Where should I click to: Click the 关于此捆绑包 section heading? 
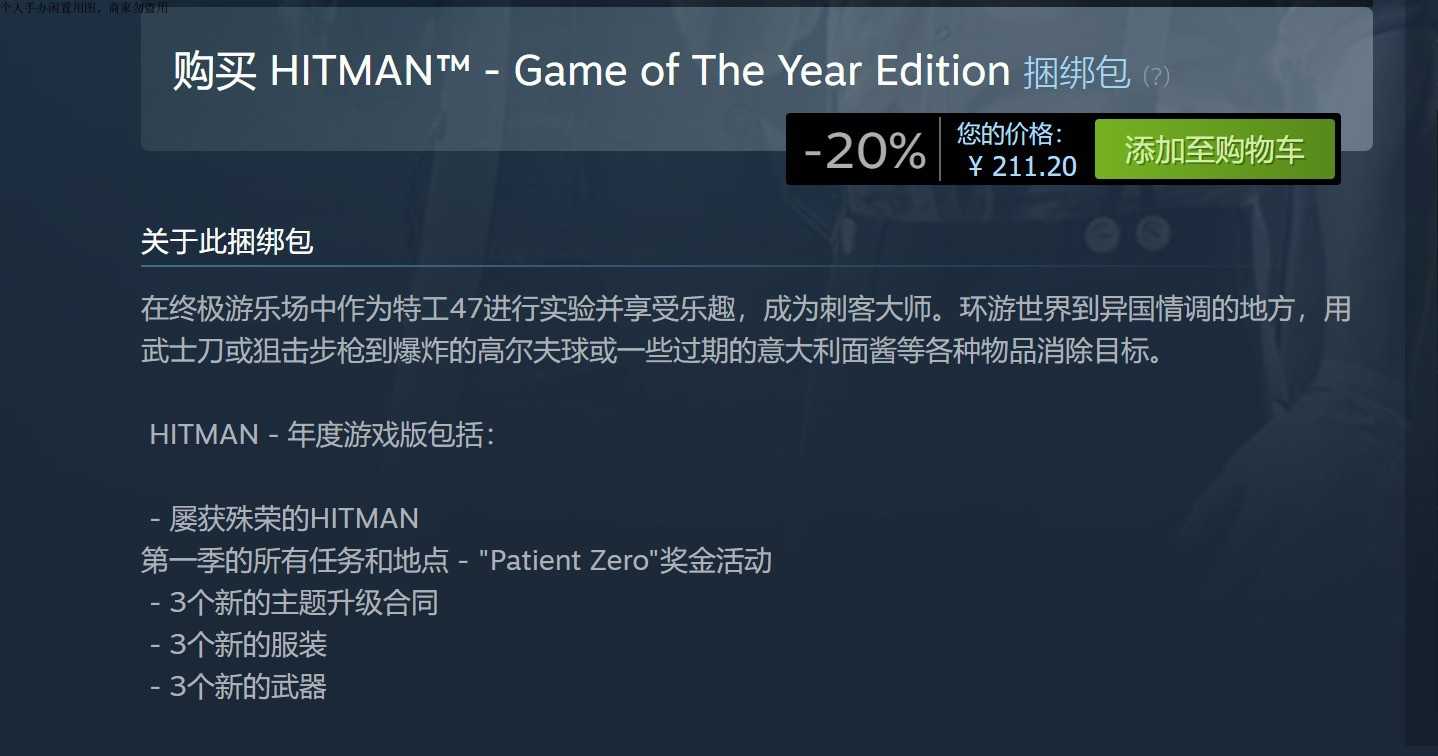point(227,241)
